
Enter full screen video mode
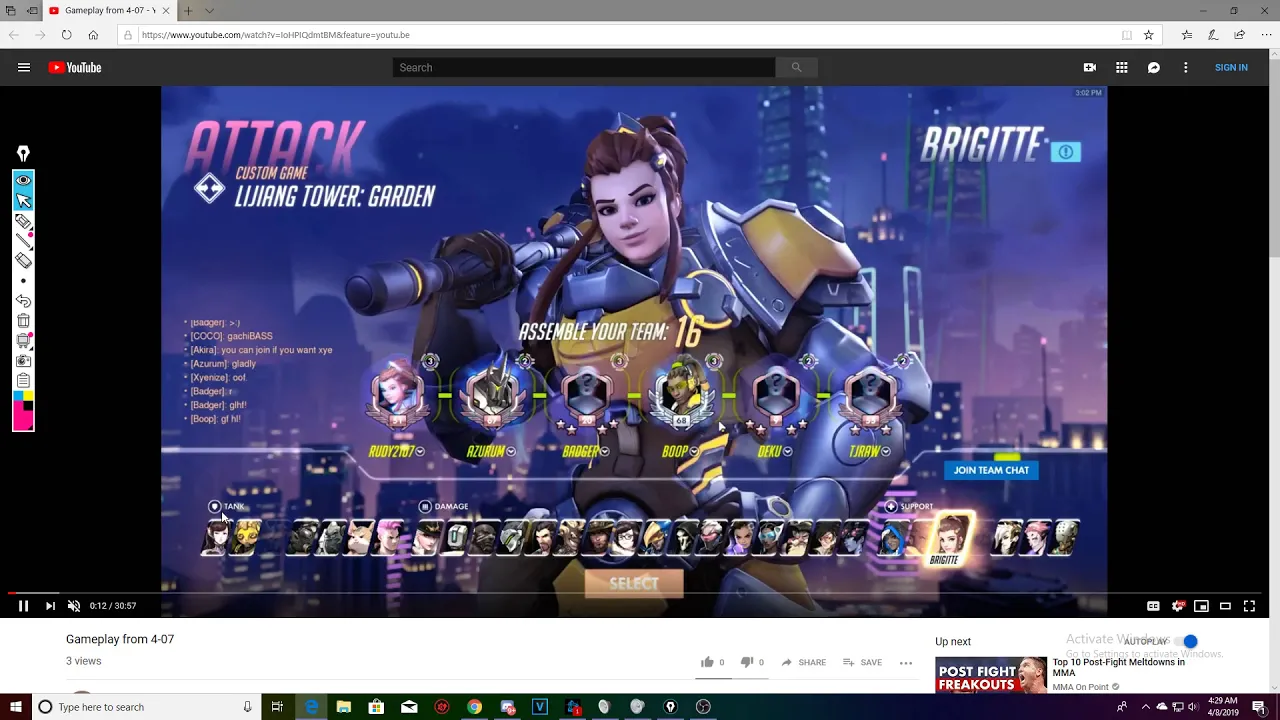(1249, 606)
